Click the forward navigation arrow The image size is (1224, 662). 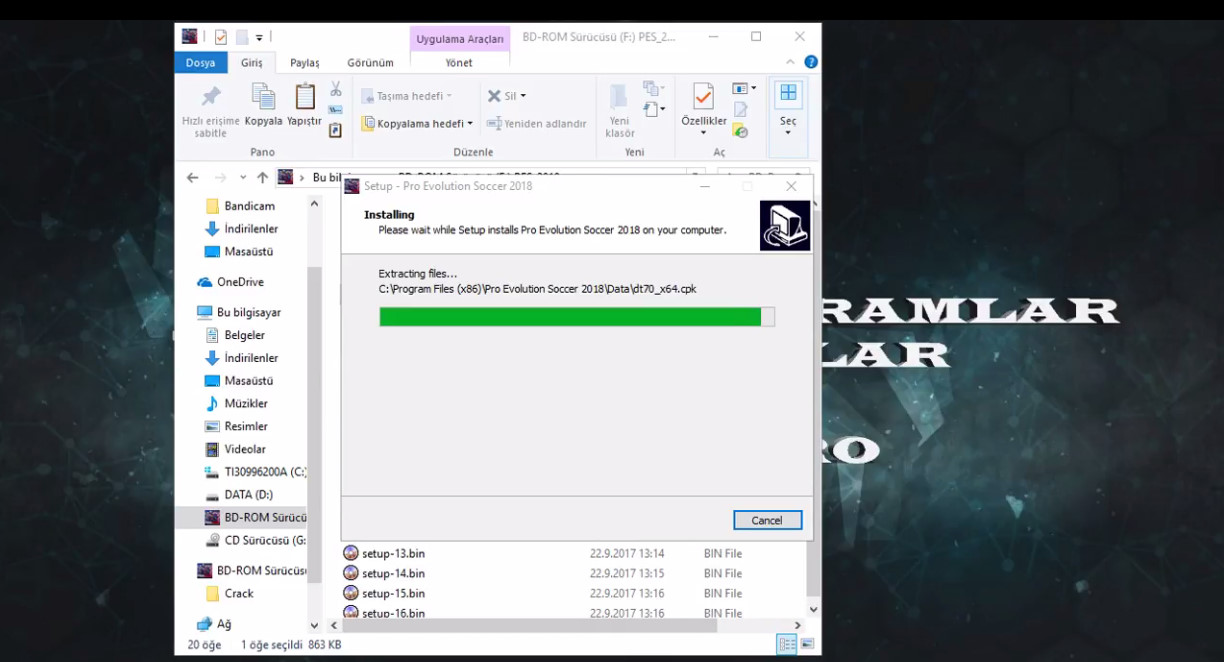click(x=220, y=177)
